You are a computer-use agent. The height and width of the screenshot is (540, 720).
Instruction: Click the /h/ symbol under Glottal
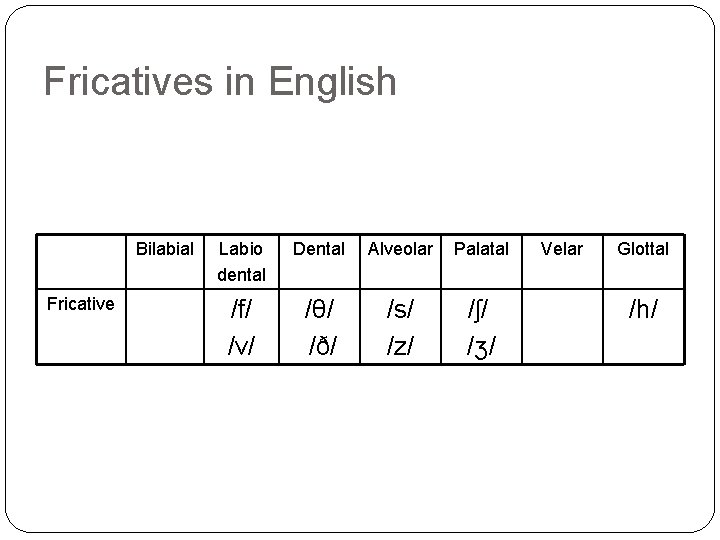point(643,309)
